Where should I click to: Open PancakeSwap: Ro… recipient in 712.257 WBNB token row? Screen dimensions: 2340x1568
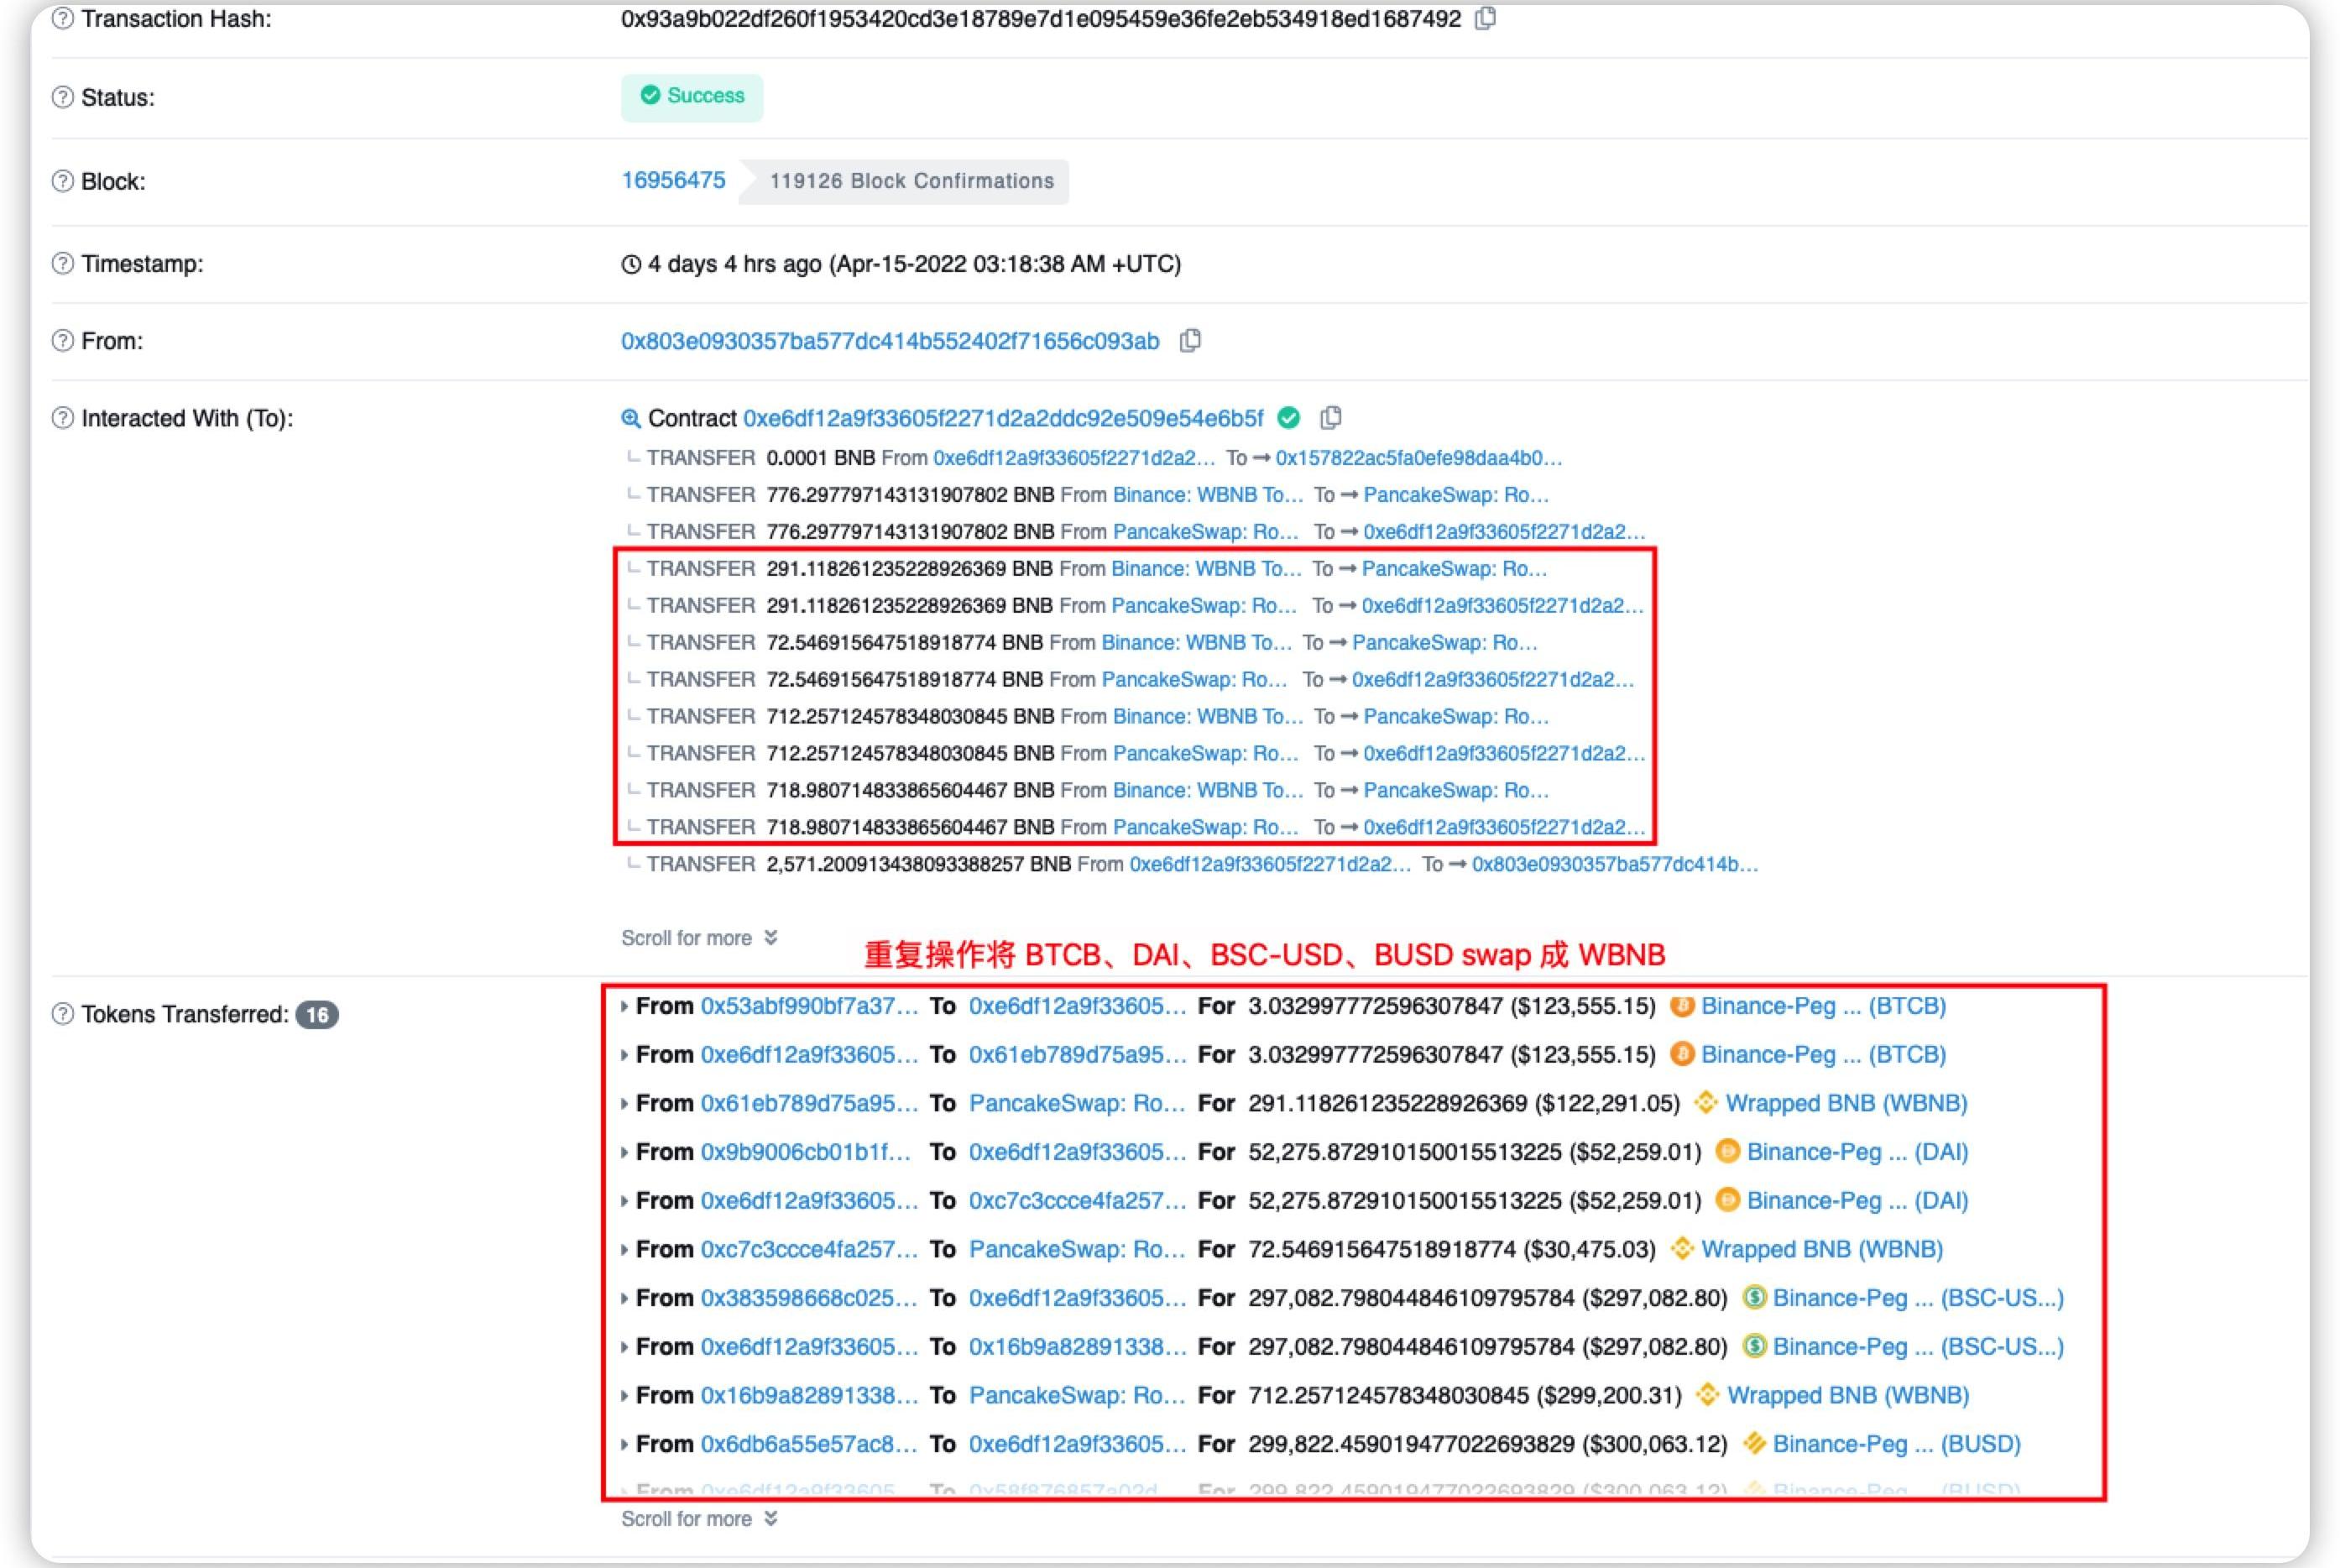point(1077,1394)
